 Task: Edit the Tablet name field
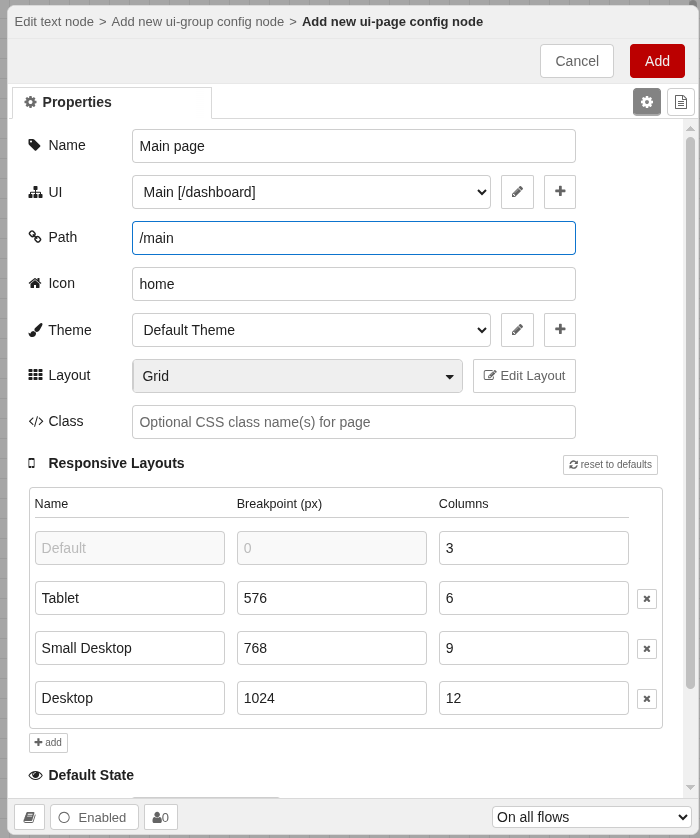click(130, 598)
